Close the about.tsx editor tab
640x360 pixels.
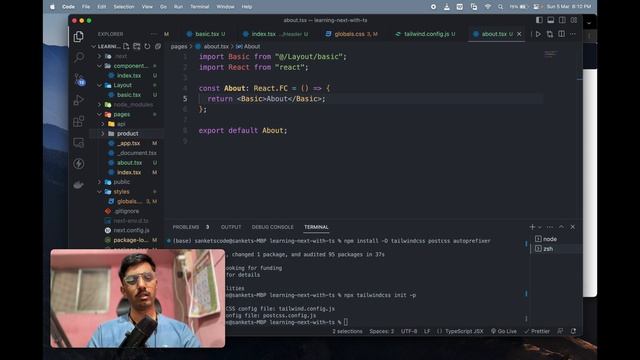519,34
